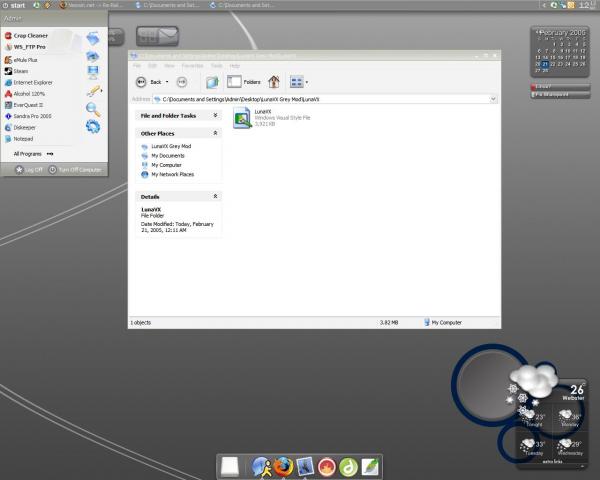Open the address bar dropdown arrow
This screenshot has width=600, height=480.
(493, 99)
